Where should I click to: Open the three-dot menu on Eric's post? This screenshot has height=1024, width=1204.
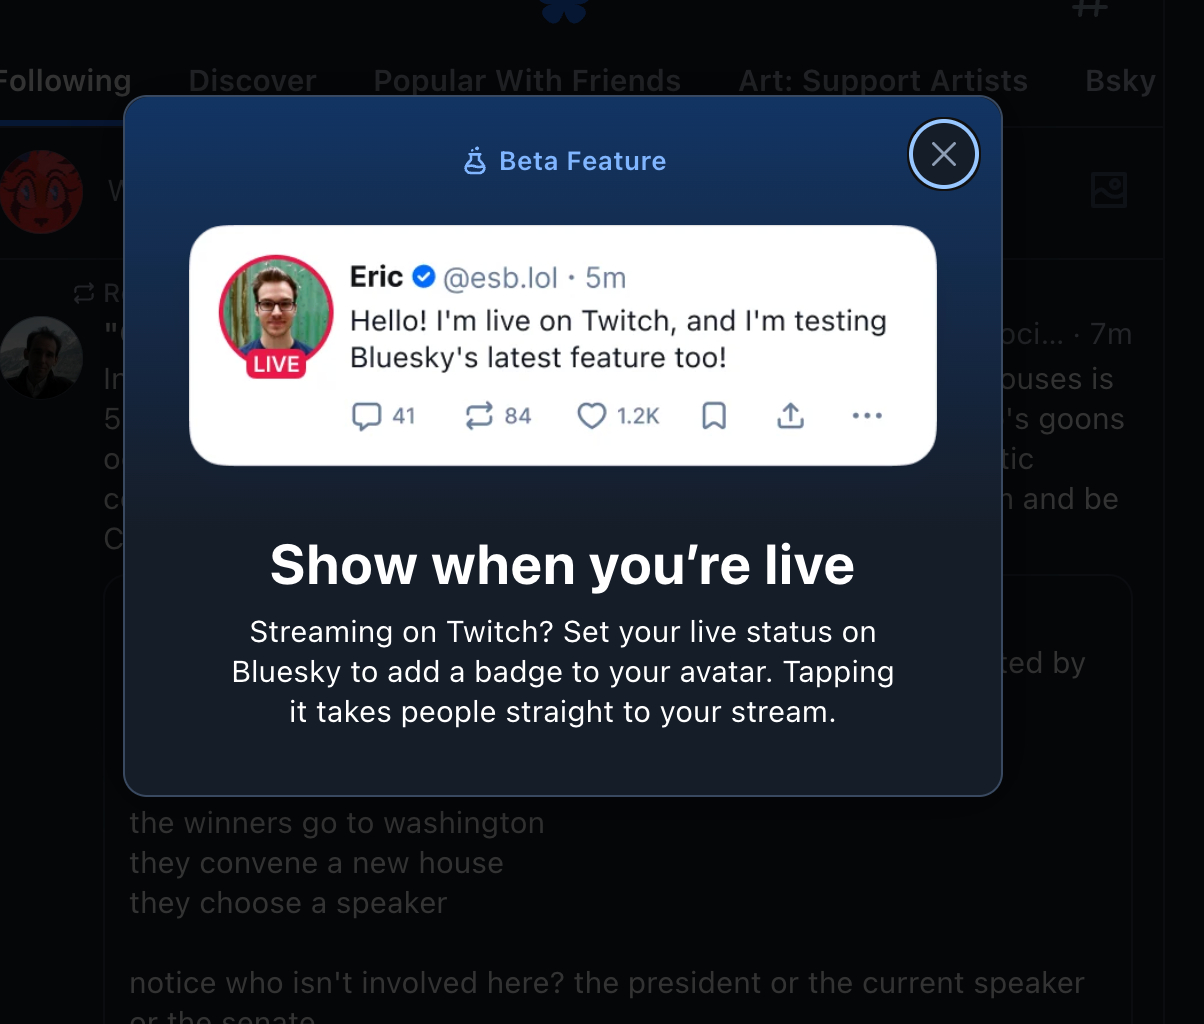point(867,416)
